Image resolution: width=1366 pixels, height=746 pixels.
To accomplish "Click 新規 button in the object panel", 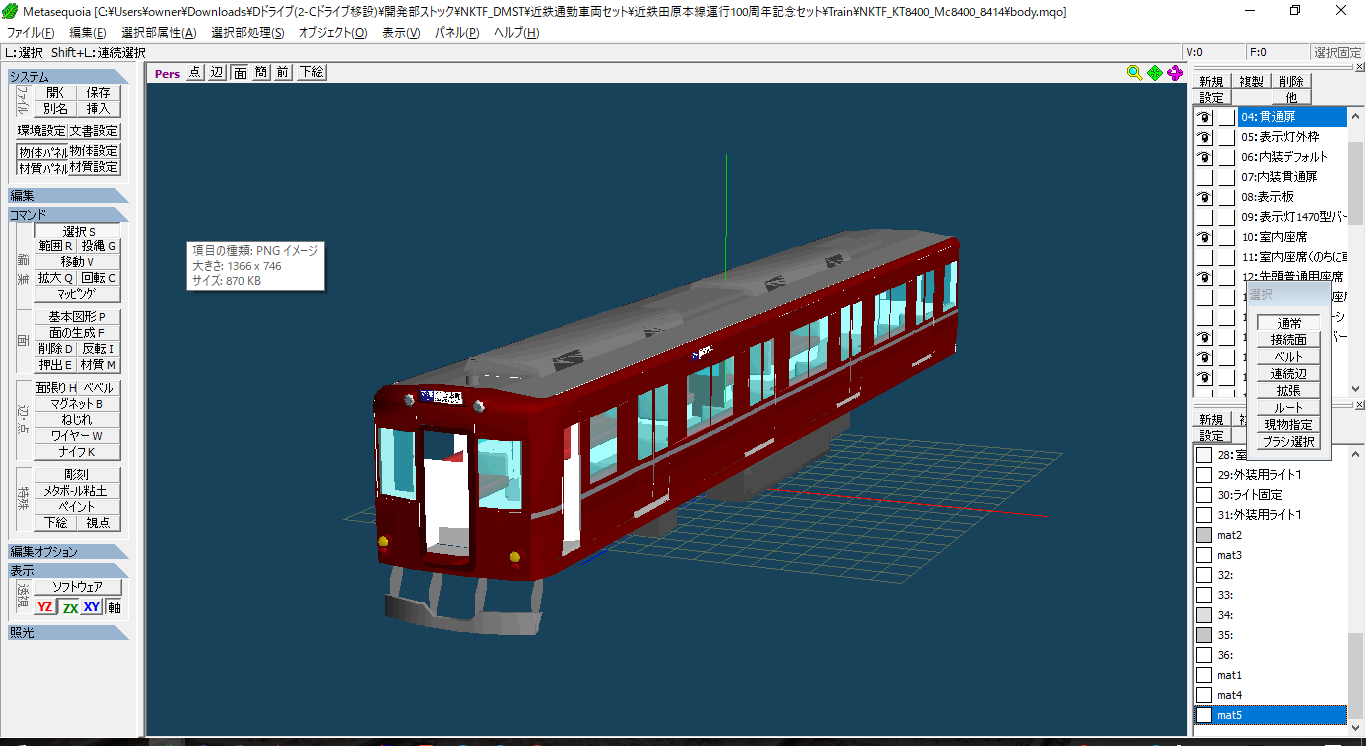I will pyautogui.click(x=1212, y=82).
